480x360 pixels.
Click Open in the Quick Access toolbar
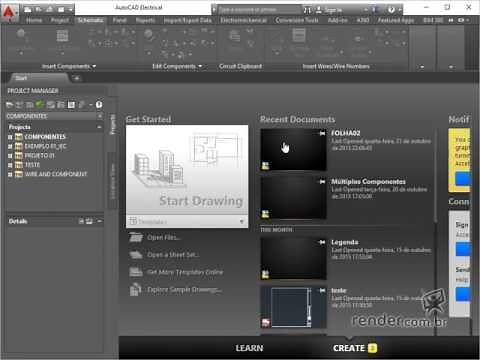(39, 10)
